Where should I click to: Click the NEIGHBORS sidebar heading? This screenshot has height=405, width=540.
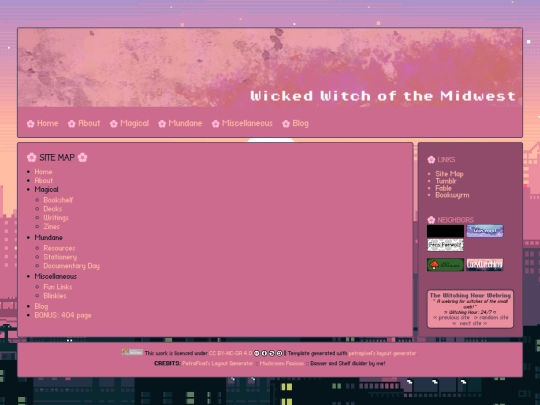tap(456, 220)
